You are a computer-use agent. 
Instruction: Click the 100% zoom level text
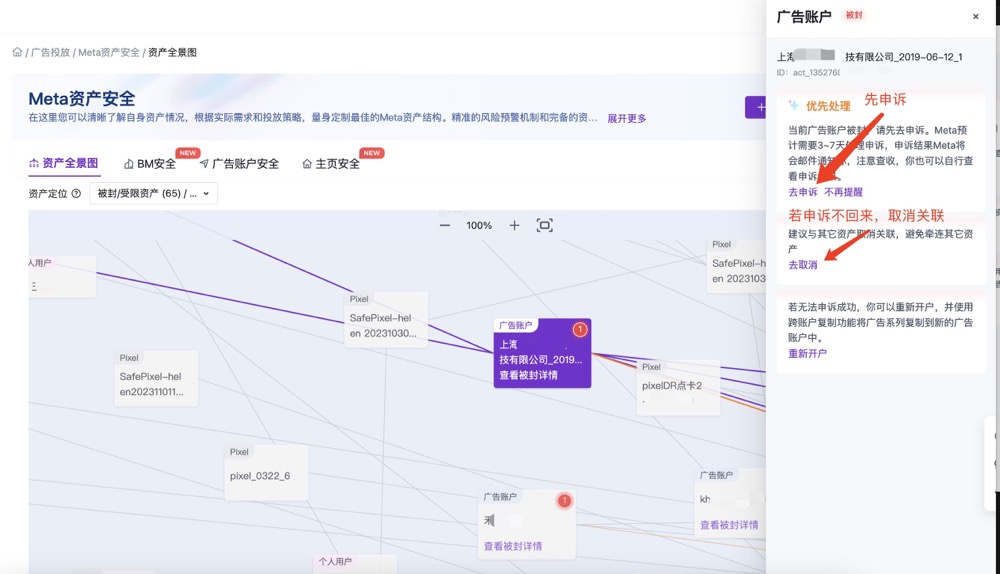479,225
